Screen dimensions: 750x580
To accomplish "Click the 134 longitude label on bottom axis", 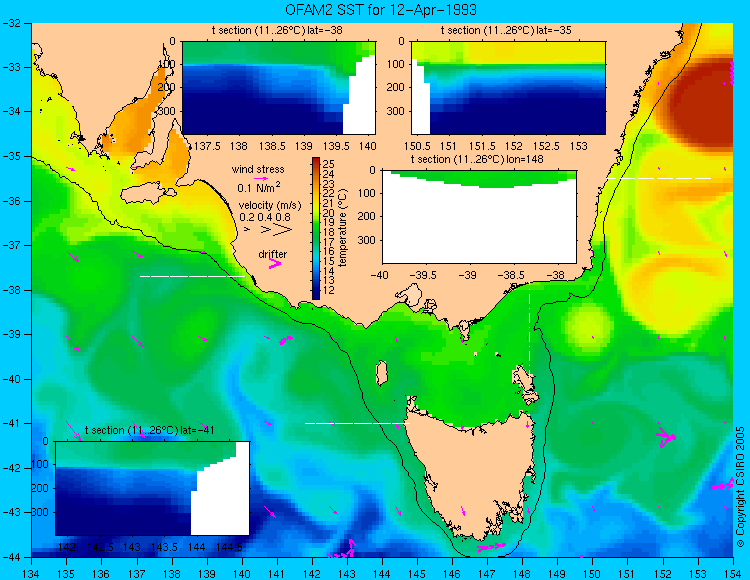I will [x=31, y=573].
